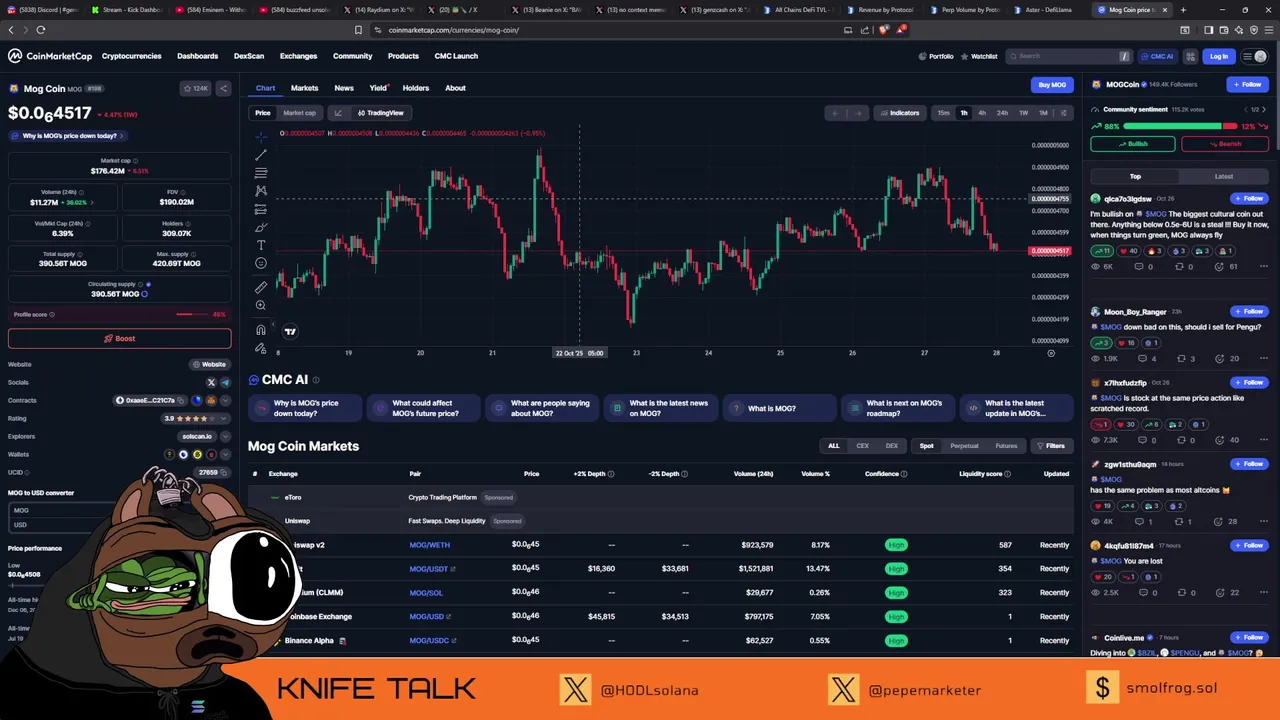Open the Cryptocurrencies nav menu
Screen dimensions: 1280x720
(x=131, y=56)
